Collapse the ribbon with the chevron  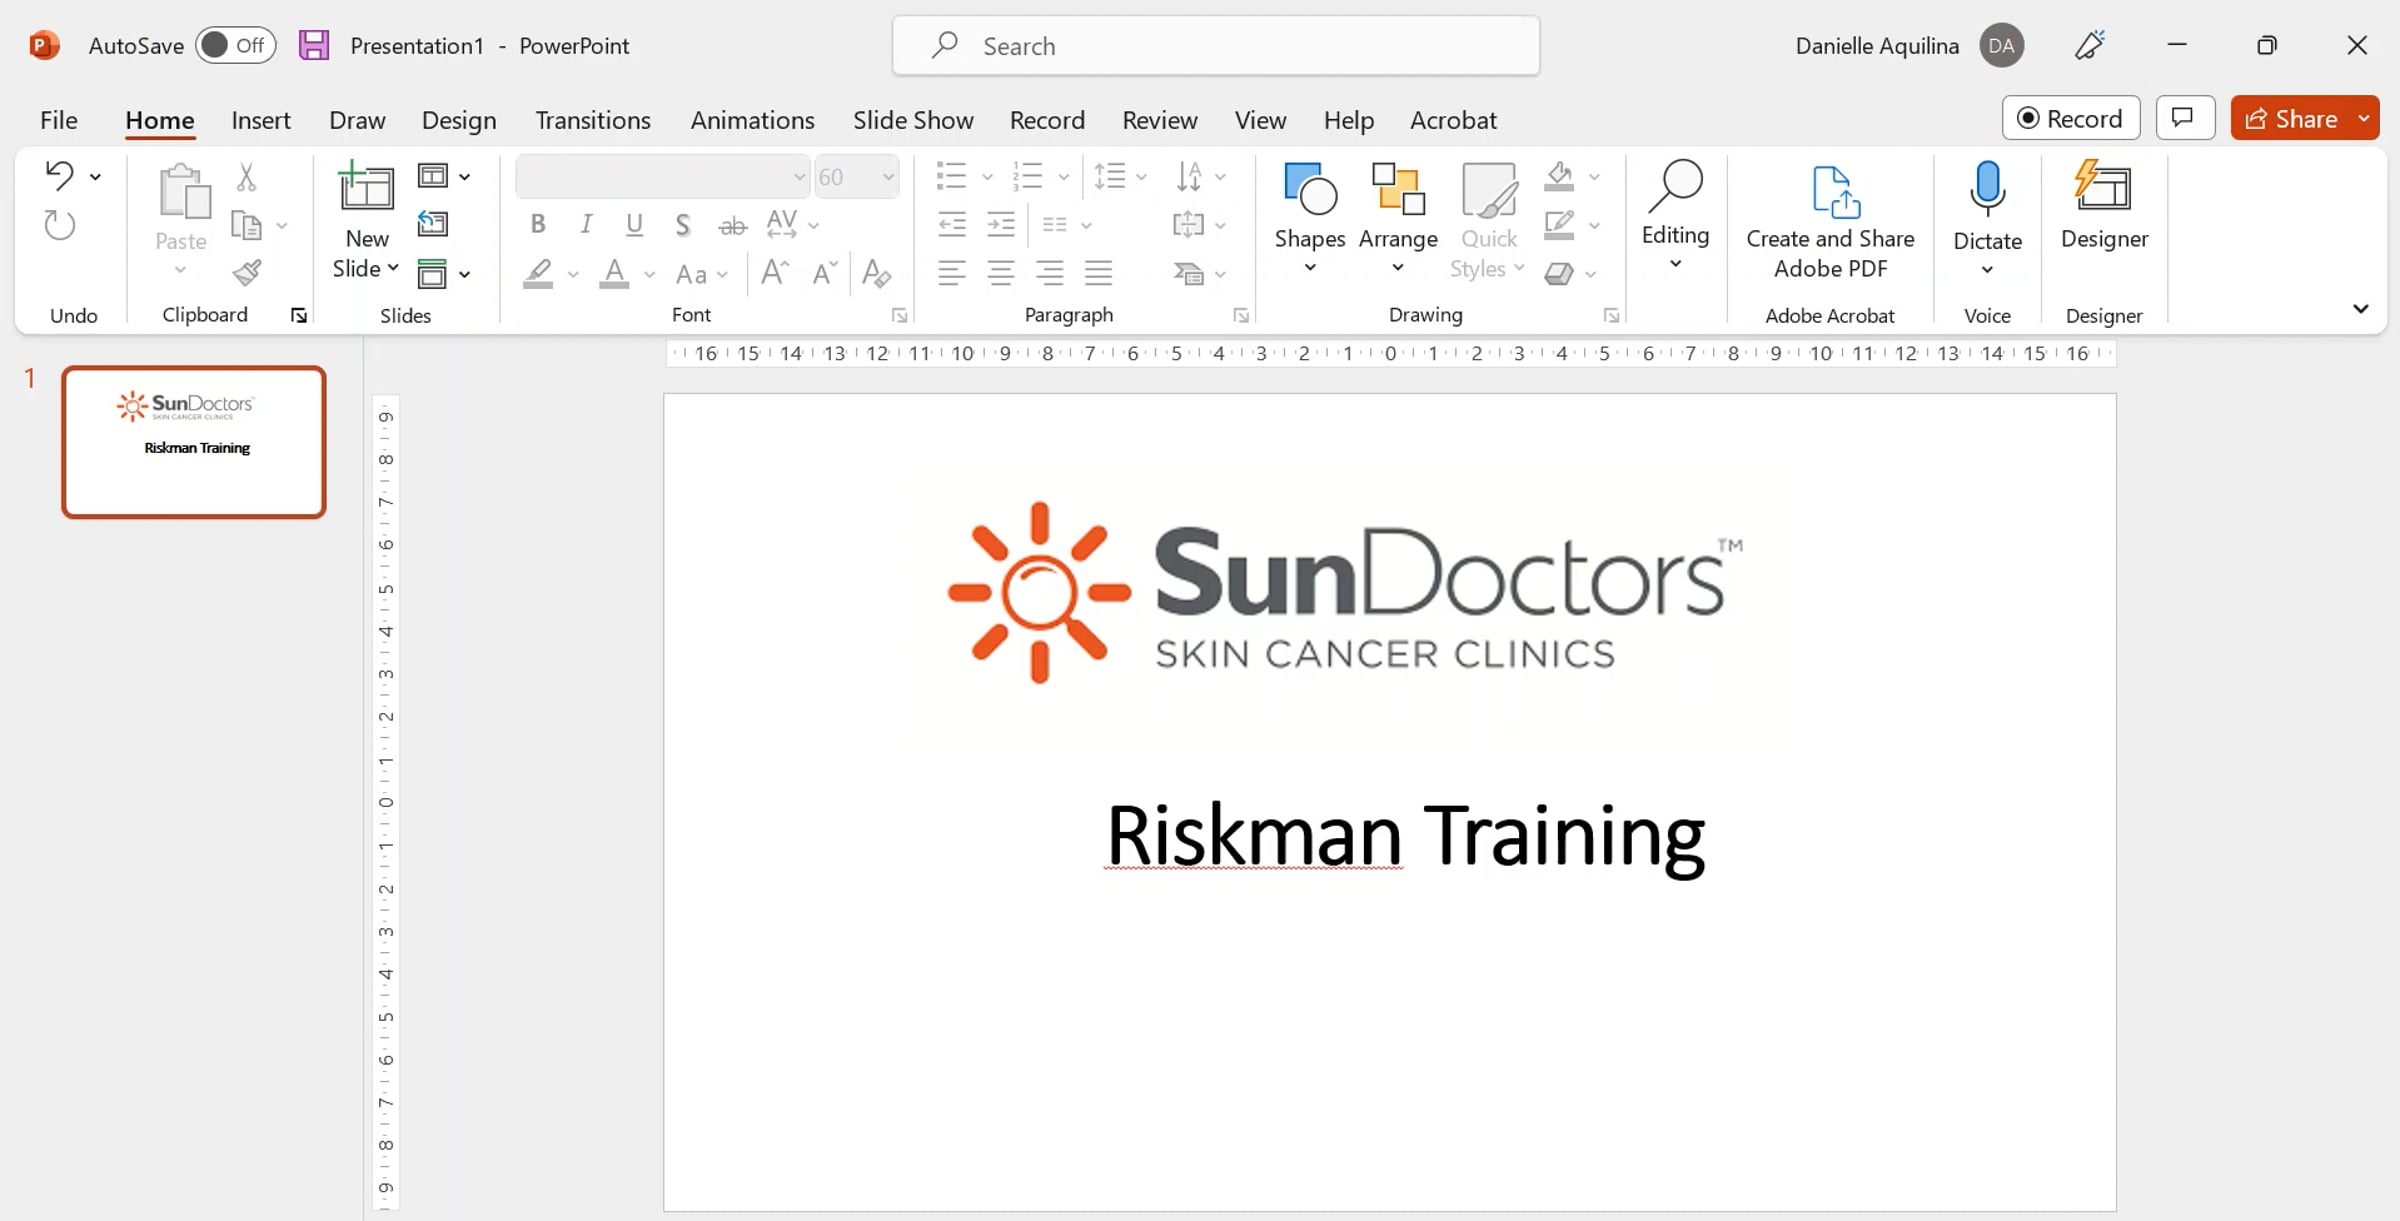click(2361, 309)
